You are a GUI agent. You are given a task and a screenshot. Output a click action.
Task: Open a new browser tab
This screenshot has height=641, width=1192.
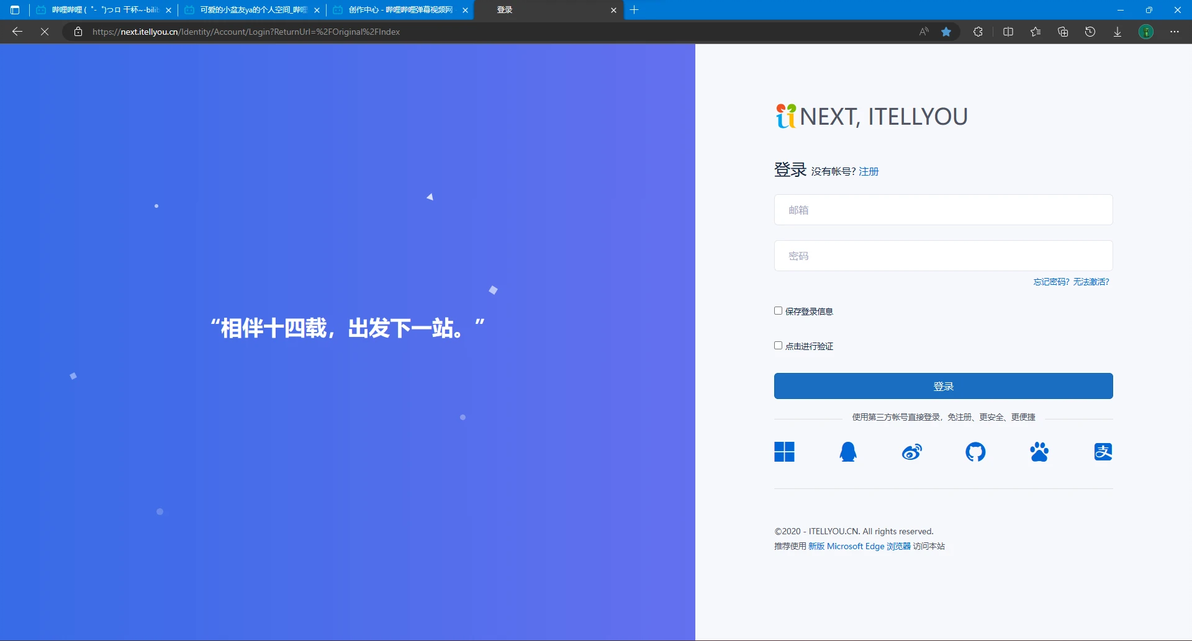tap(634, 10)
